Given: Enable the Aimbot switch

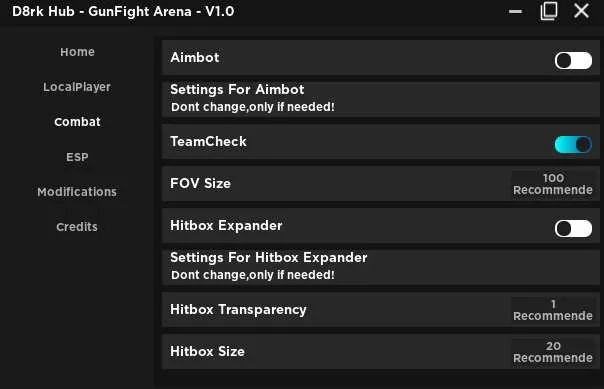Looking at the screenshot, I should 573,60.
